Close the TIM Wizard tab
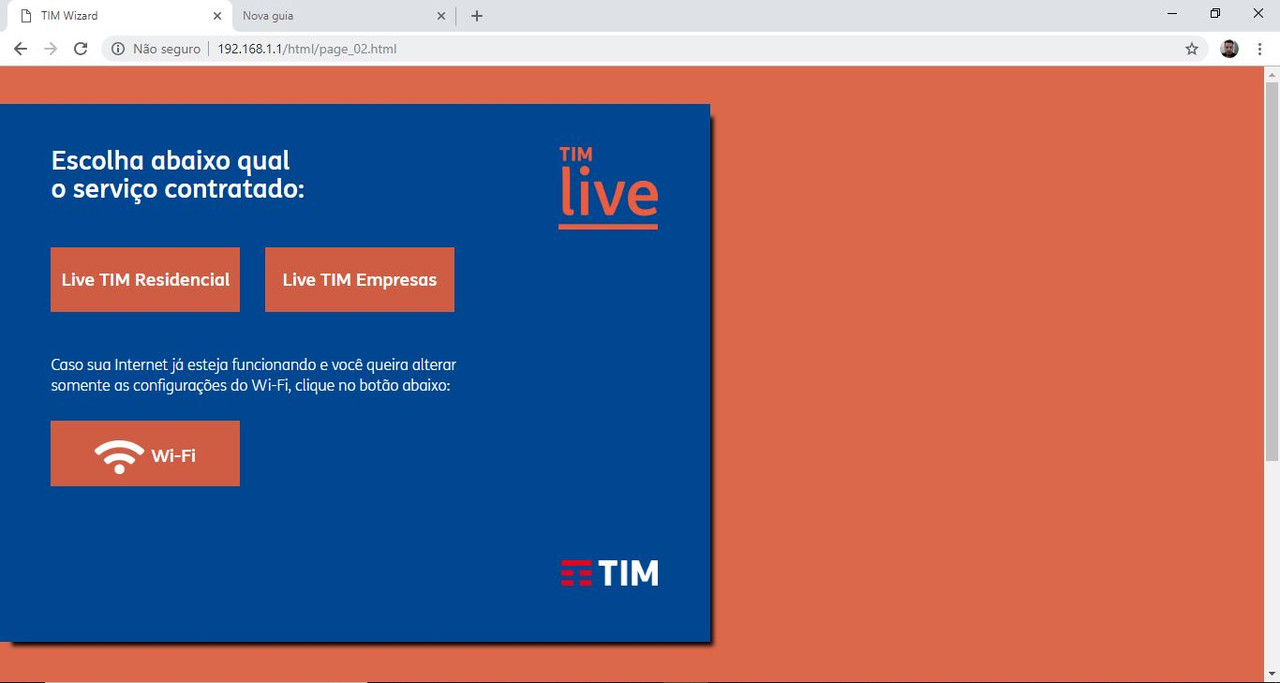Viewport: 1280px width, 683px height. (x=218, y=16)
